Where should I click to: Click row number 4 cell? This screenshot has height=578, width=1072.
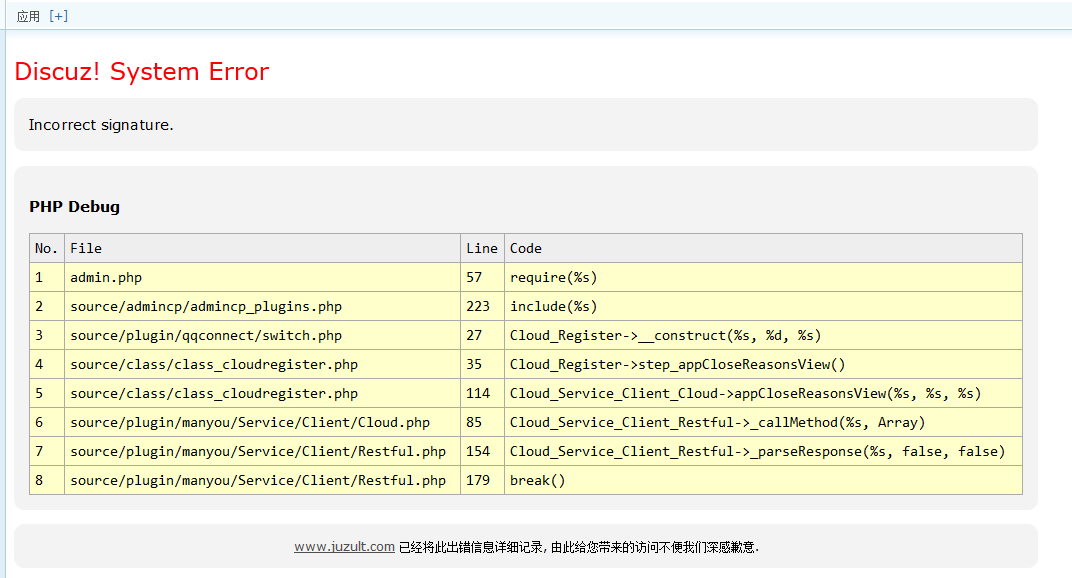pos(47,365)
